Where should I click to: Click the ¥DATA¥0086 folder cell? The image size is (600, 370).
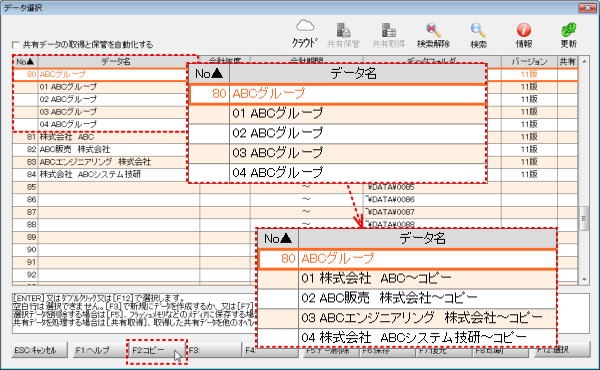pos(432,200)
